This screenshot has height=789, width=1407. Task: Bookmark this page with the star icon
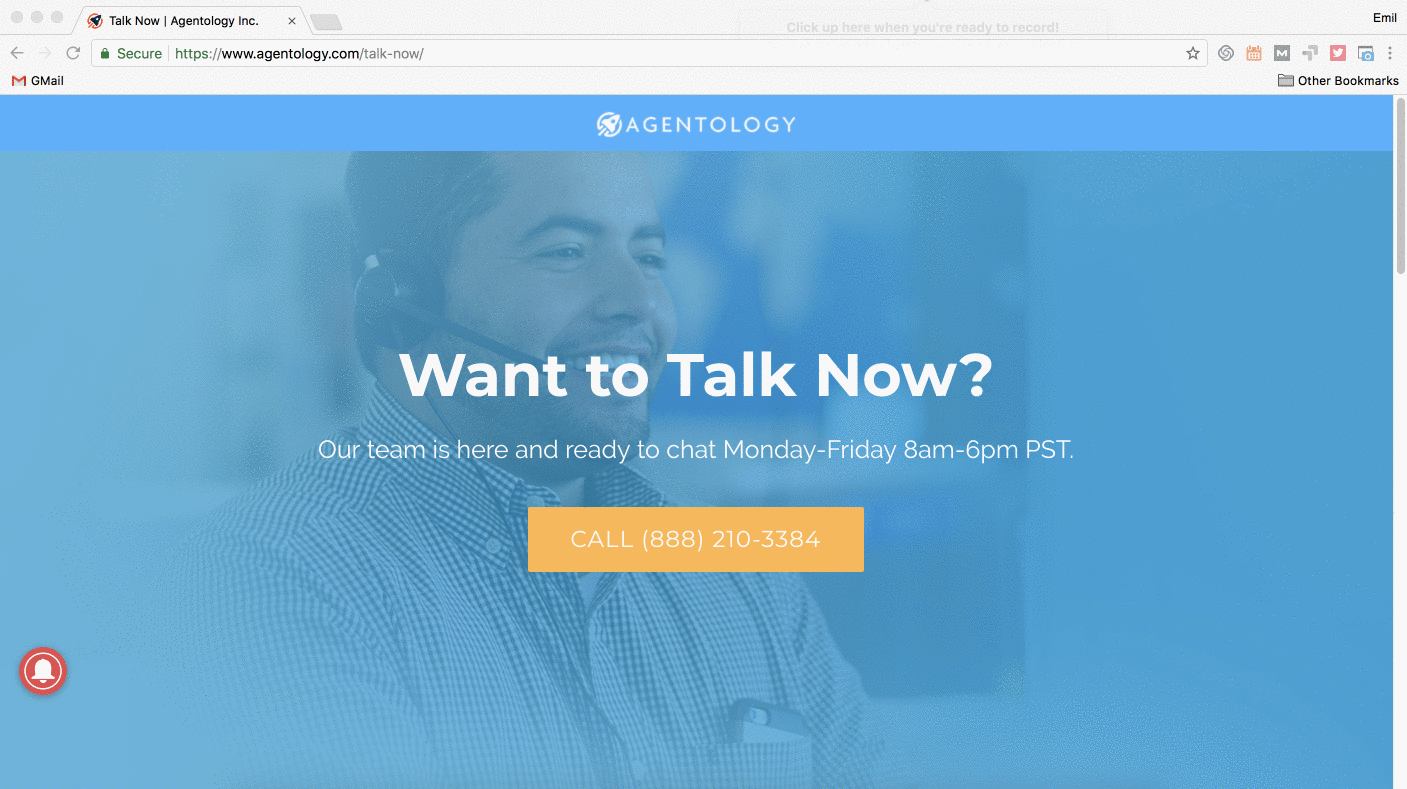[1193, 54]
